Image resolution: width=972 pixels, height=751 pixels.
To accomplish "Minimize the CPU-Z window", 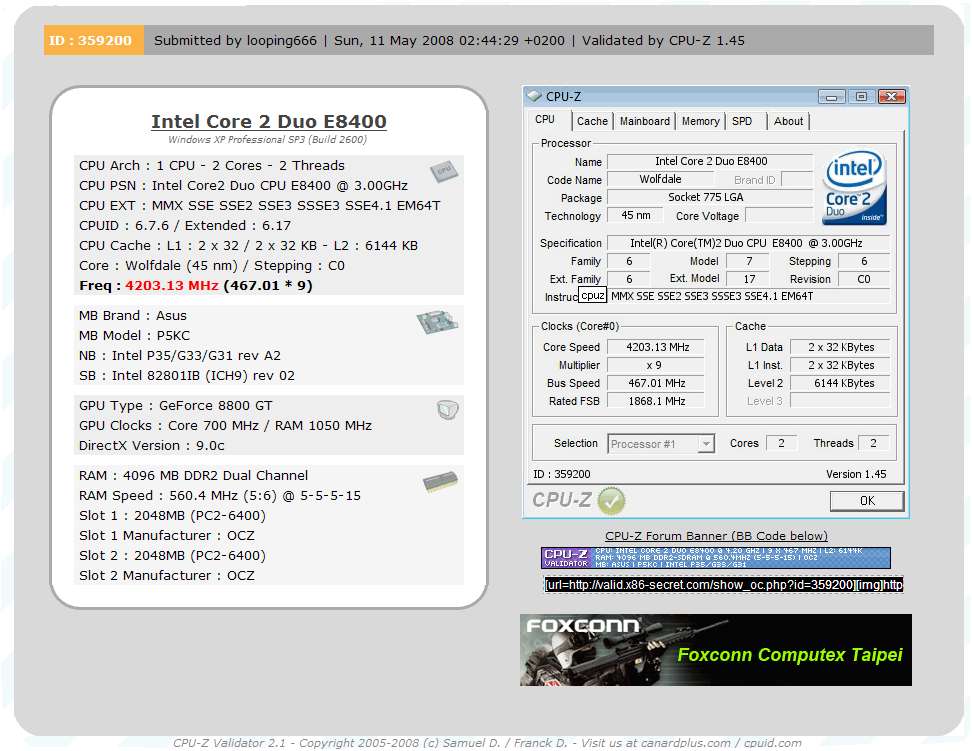I will [x=832, y=97].
